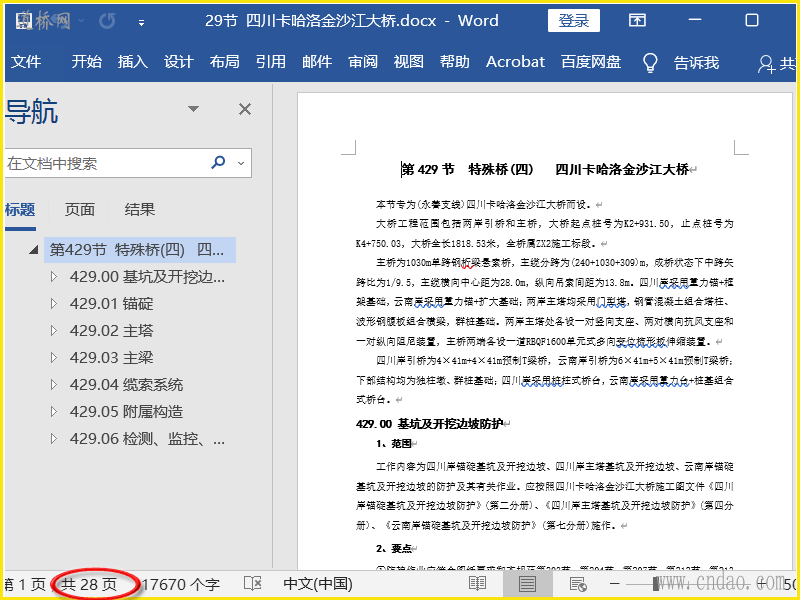The image size is (800, 600).
Task: Click the 17670 个字 word count
Action: (181, 585)
